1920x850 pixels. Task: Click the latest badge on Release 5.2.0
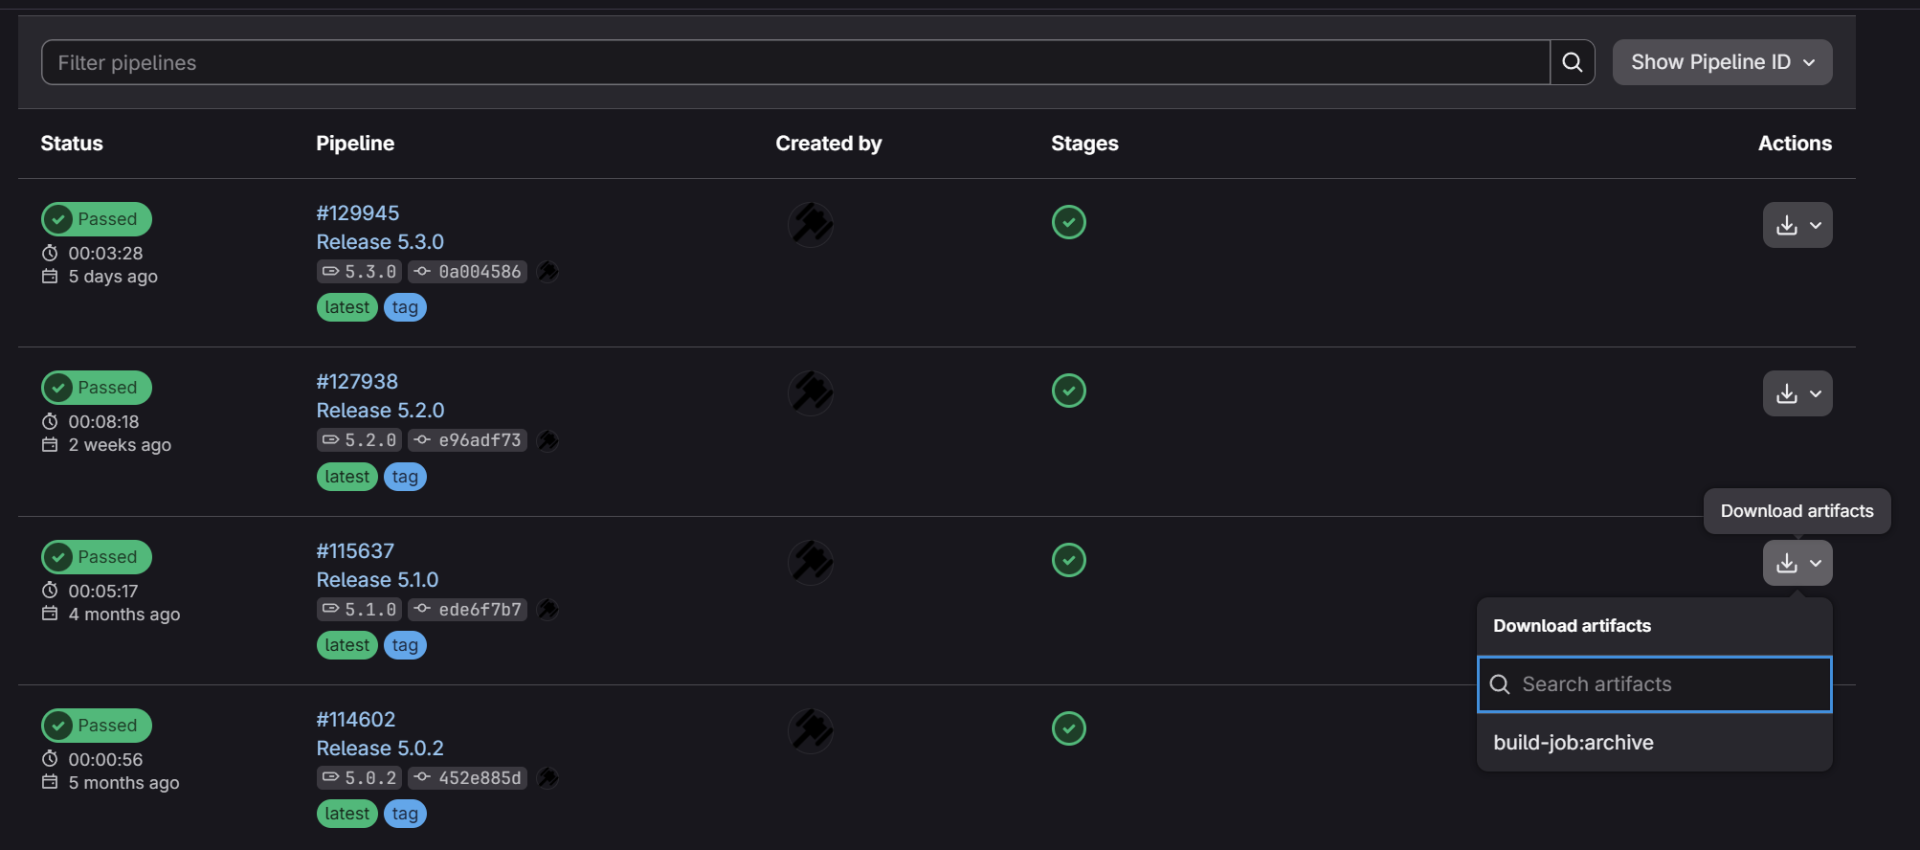point(347,477)
